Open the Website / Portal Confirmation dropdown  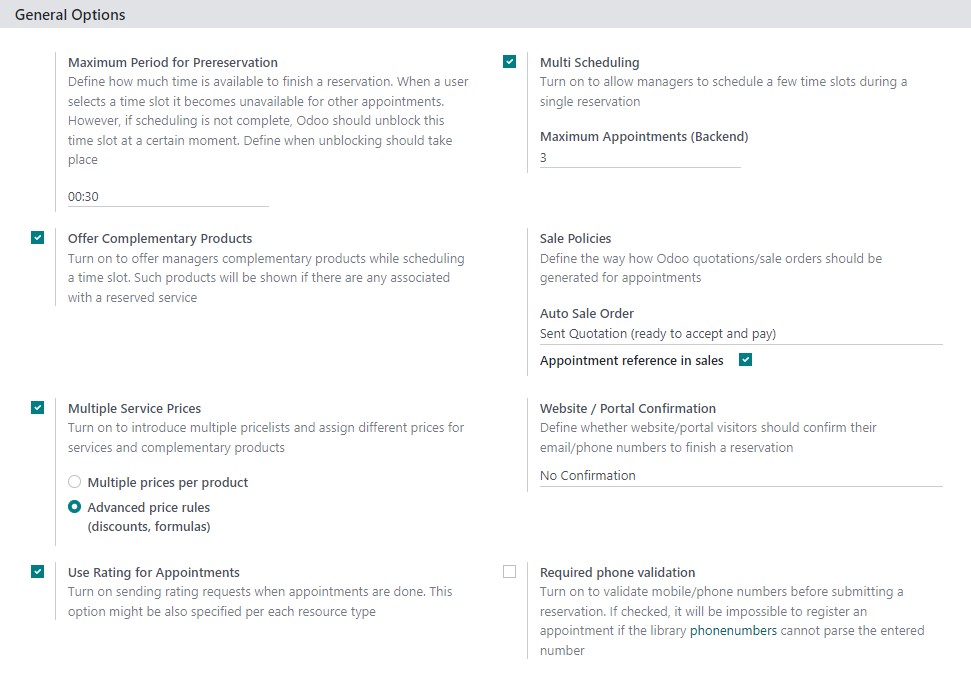pos(741,475)
